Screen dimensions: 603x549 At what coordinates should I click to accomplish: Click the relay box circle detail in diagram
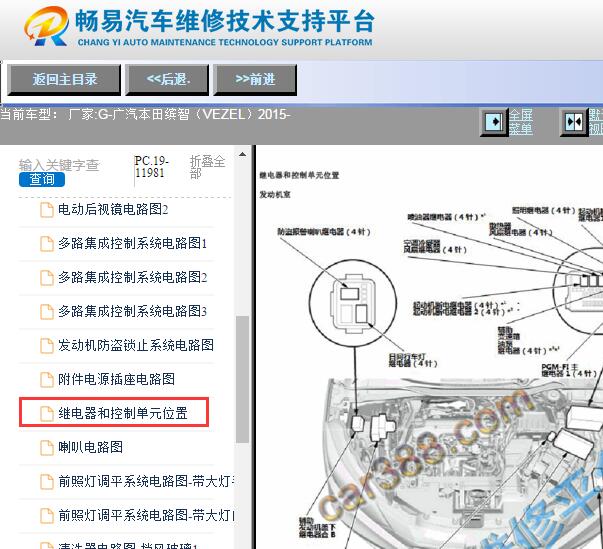pyautogui.click(x=353, y=303)
